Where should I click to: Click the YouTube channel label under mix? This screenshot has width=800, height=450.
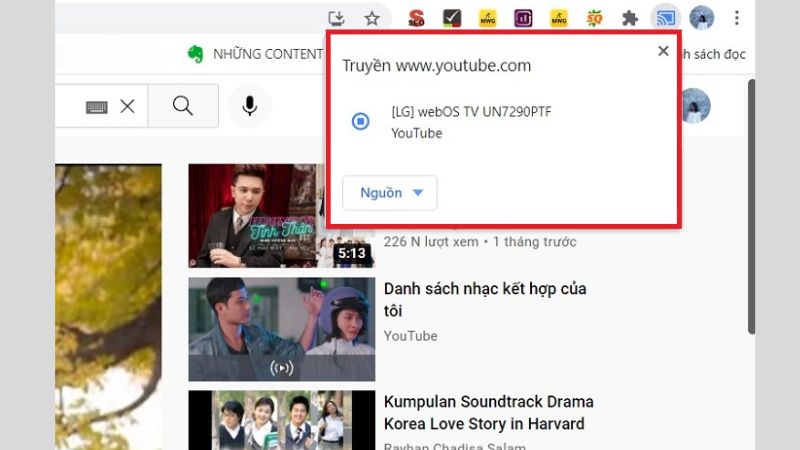point(411,336)
